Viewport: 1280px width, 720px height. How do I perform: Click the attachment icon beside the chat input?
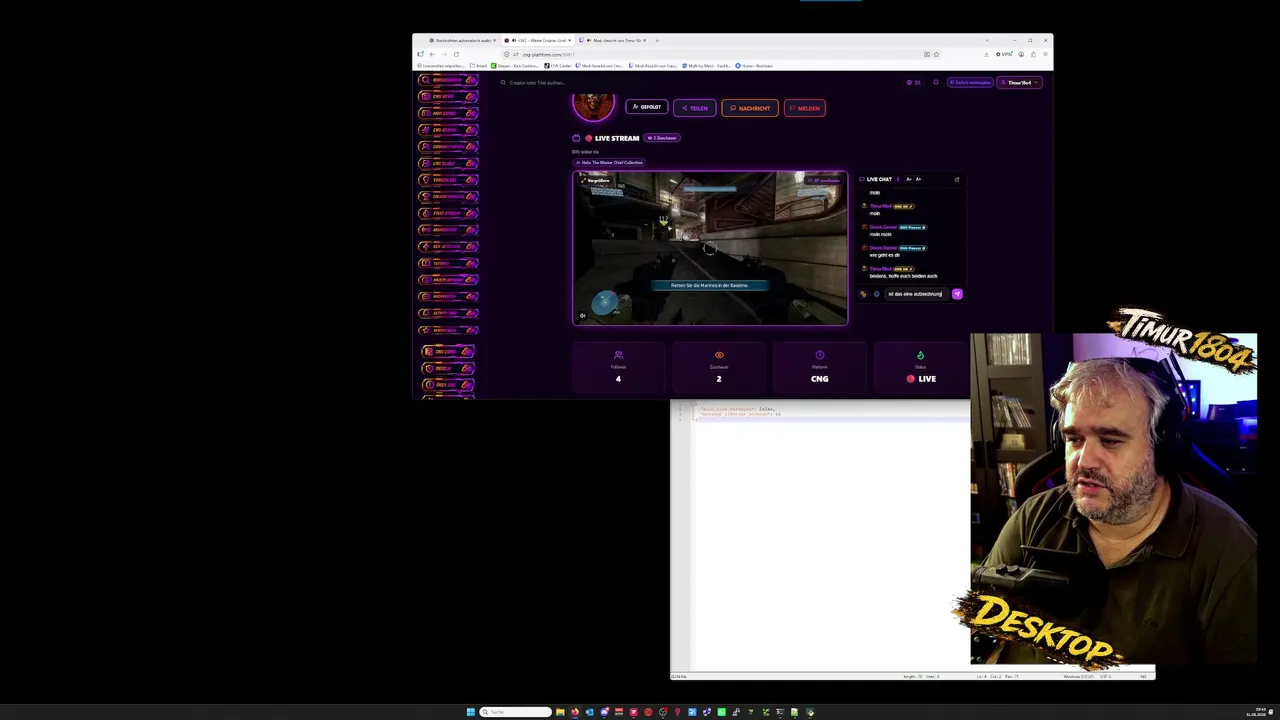[x=863, y=294]
